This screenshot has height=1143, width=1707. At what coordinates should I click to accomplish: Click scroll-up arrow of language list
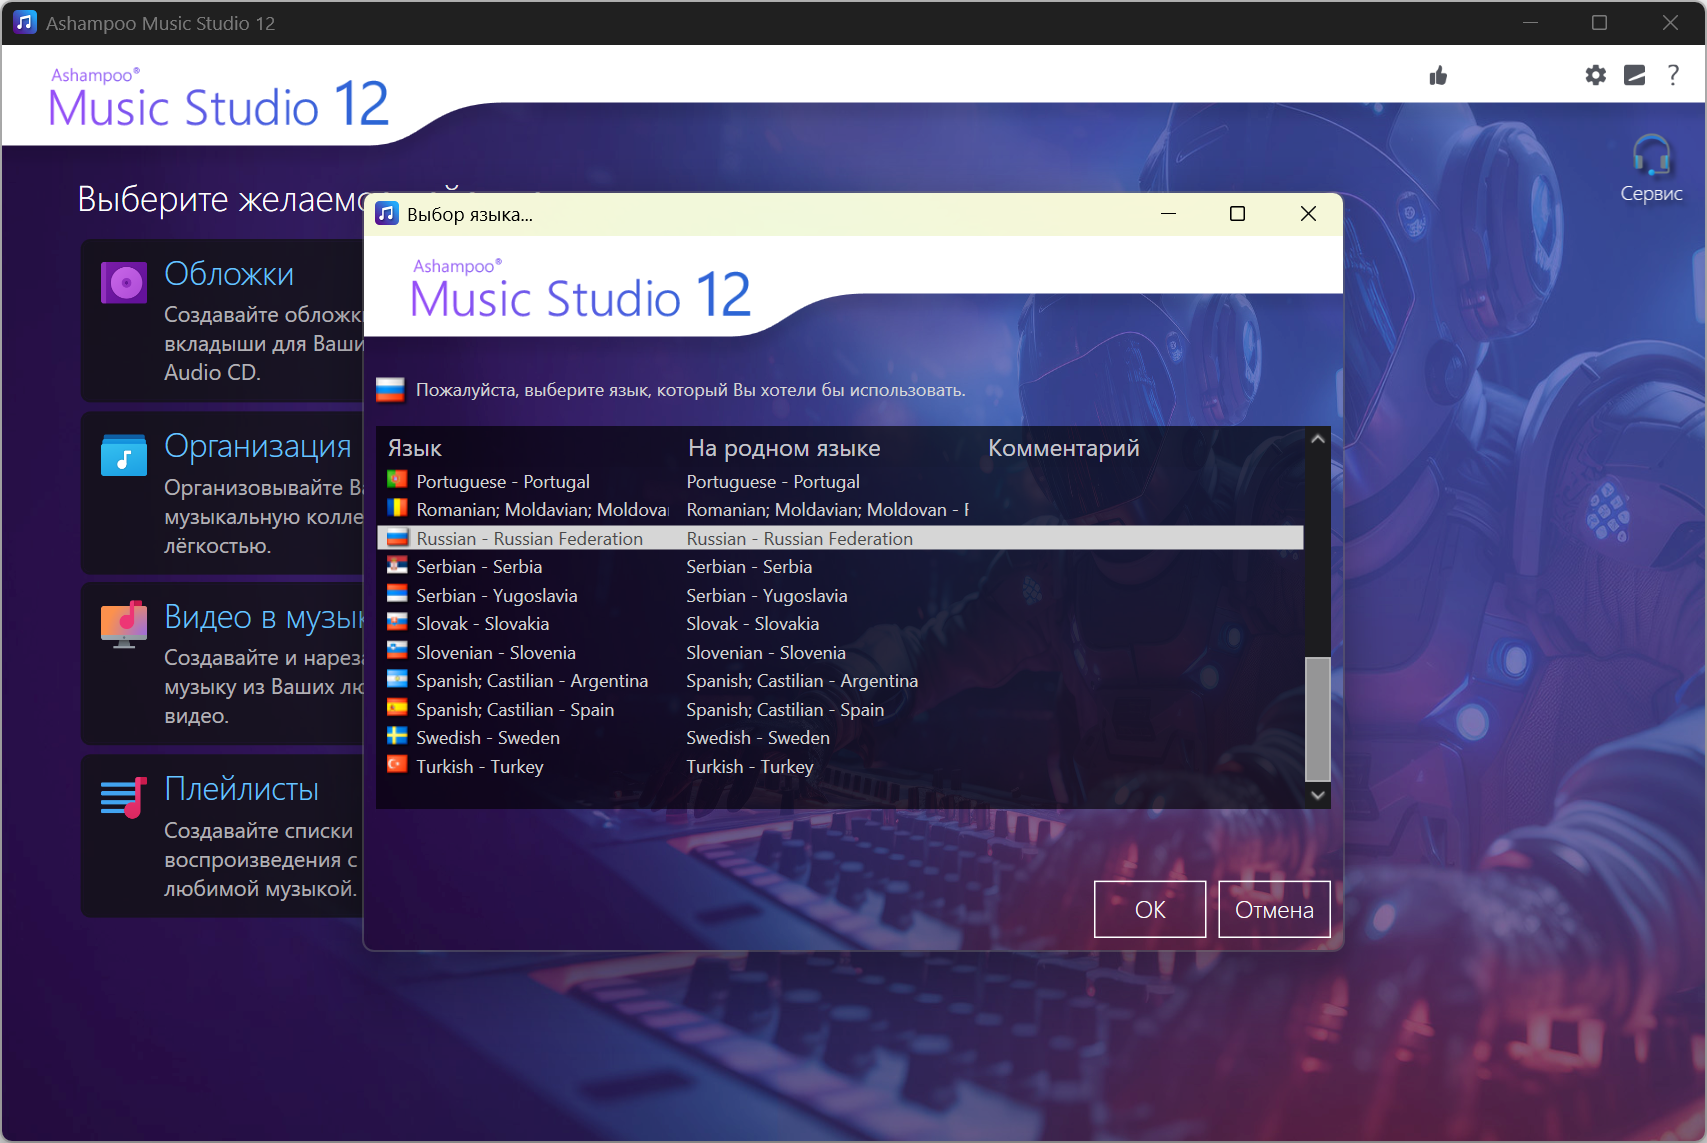pos(1318,439)
